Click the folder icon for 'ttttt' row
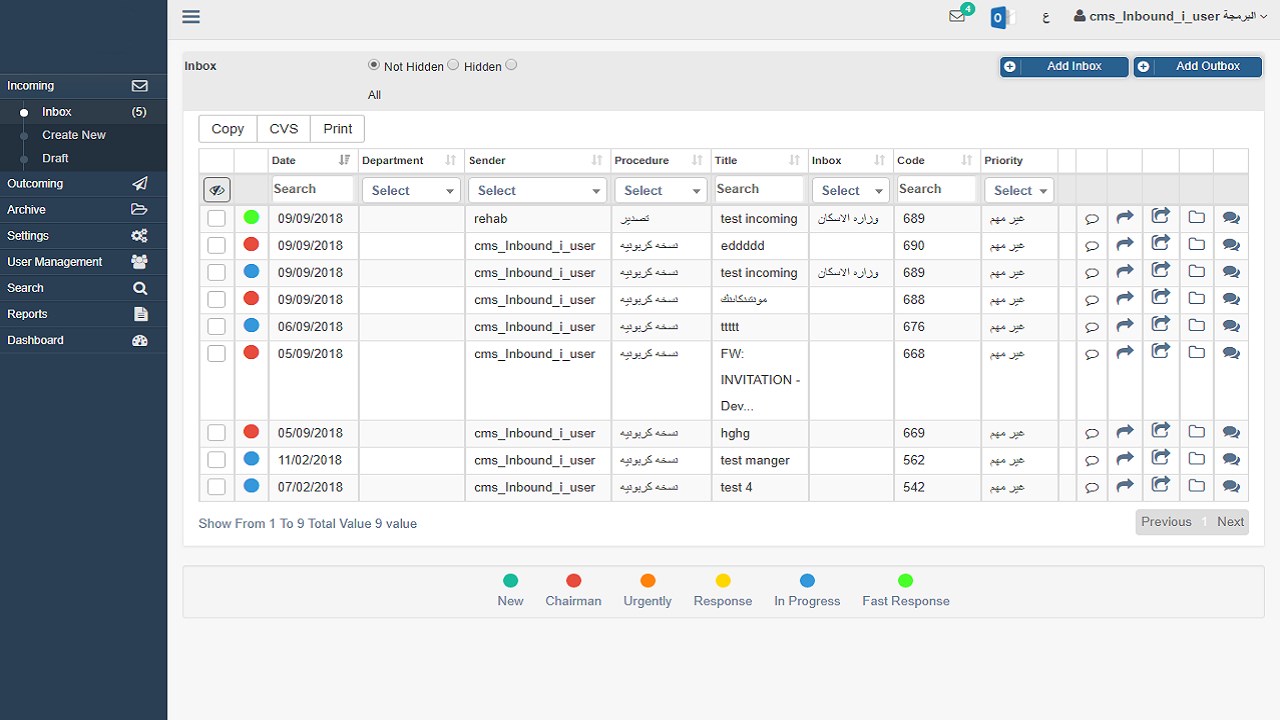1280x720 pixels. 1197,325
